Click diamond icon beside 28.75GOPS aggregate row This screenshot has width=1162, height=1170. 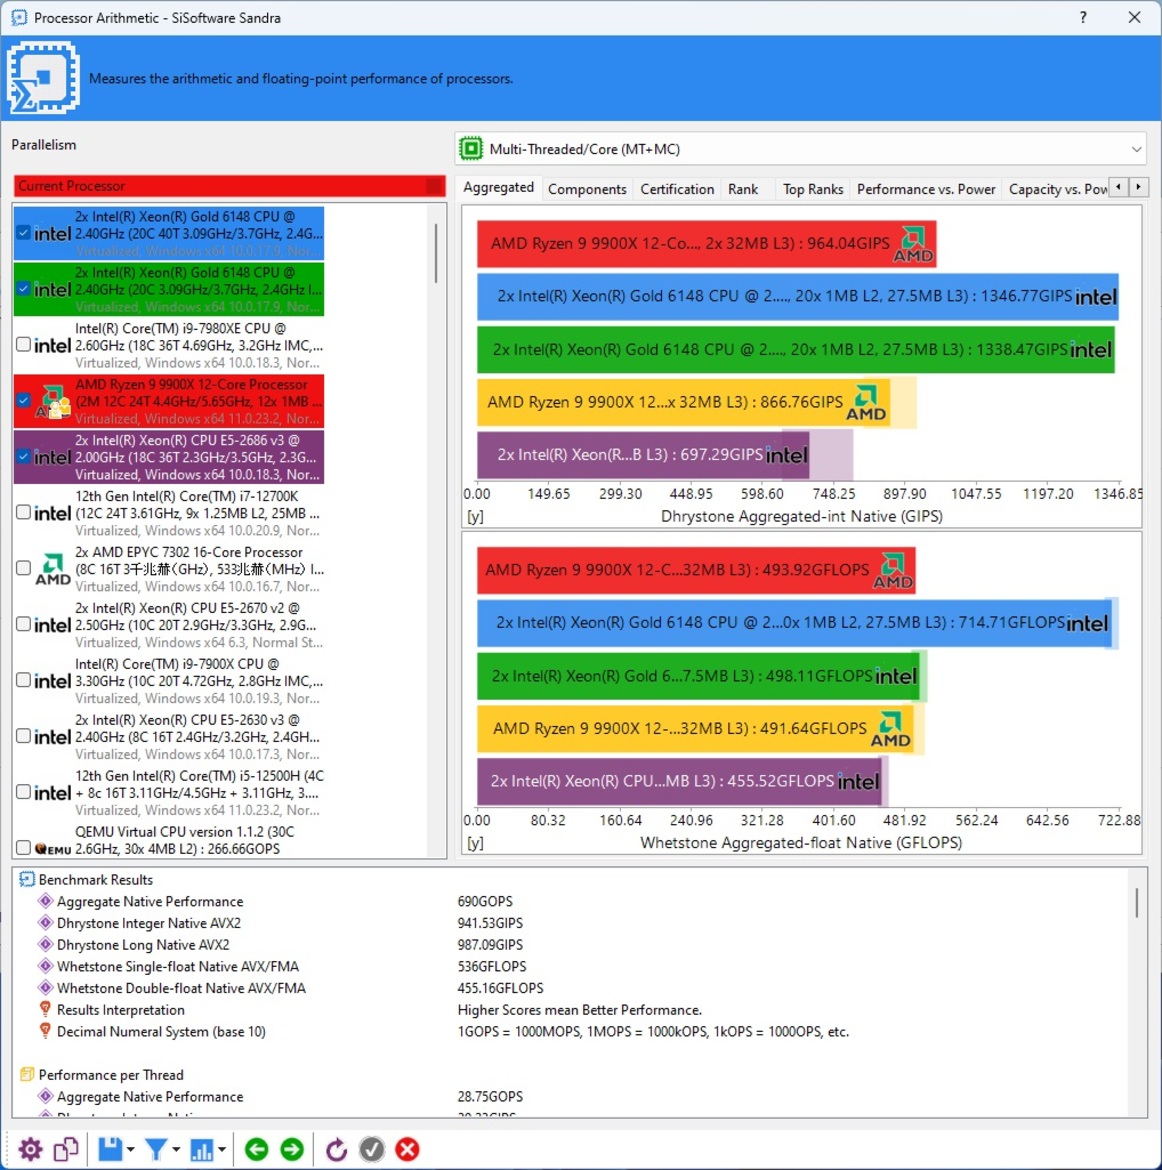pyautogui.click(x=46, y=1097)
